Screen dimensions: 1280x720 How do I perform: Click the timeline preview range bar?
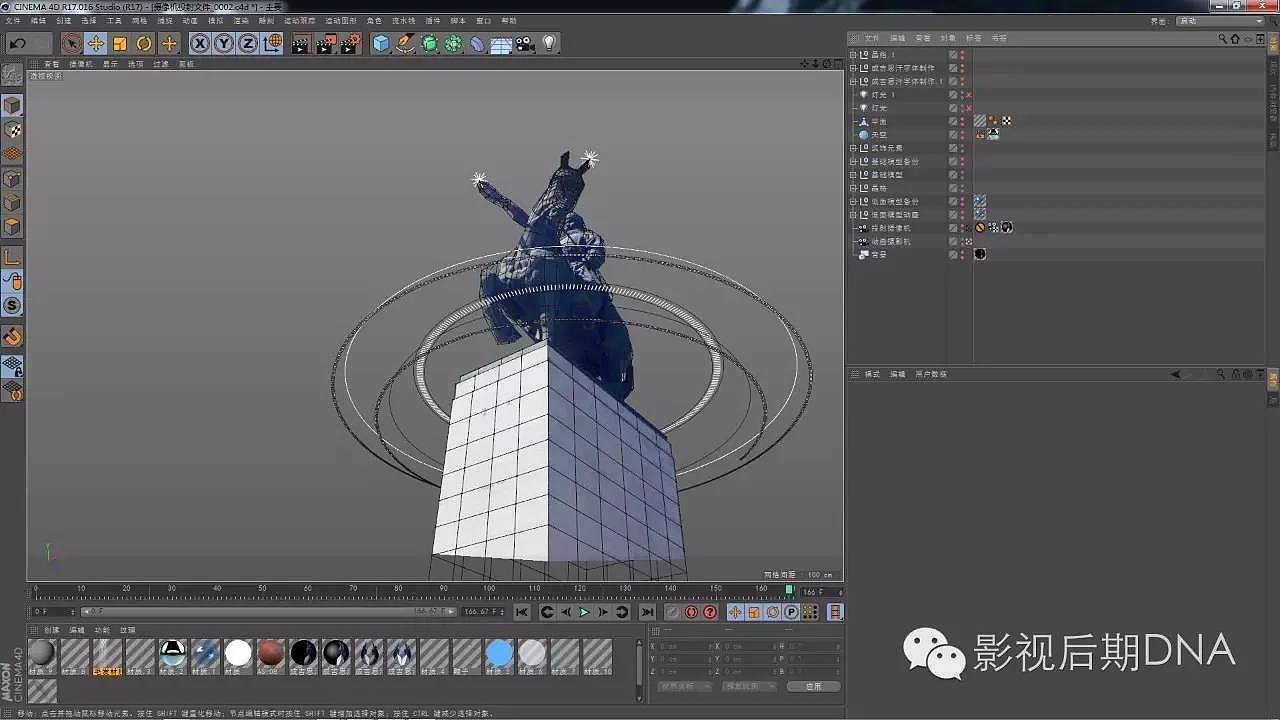tap(267, 611)
